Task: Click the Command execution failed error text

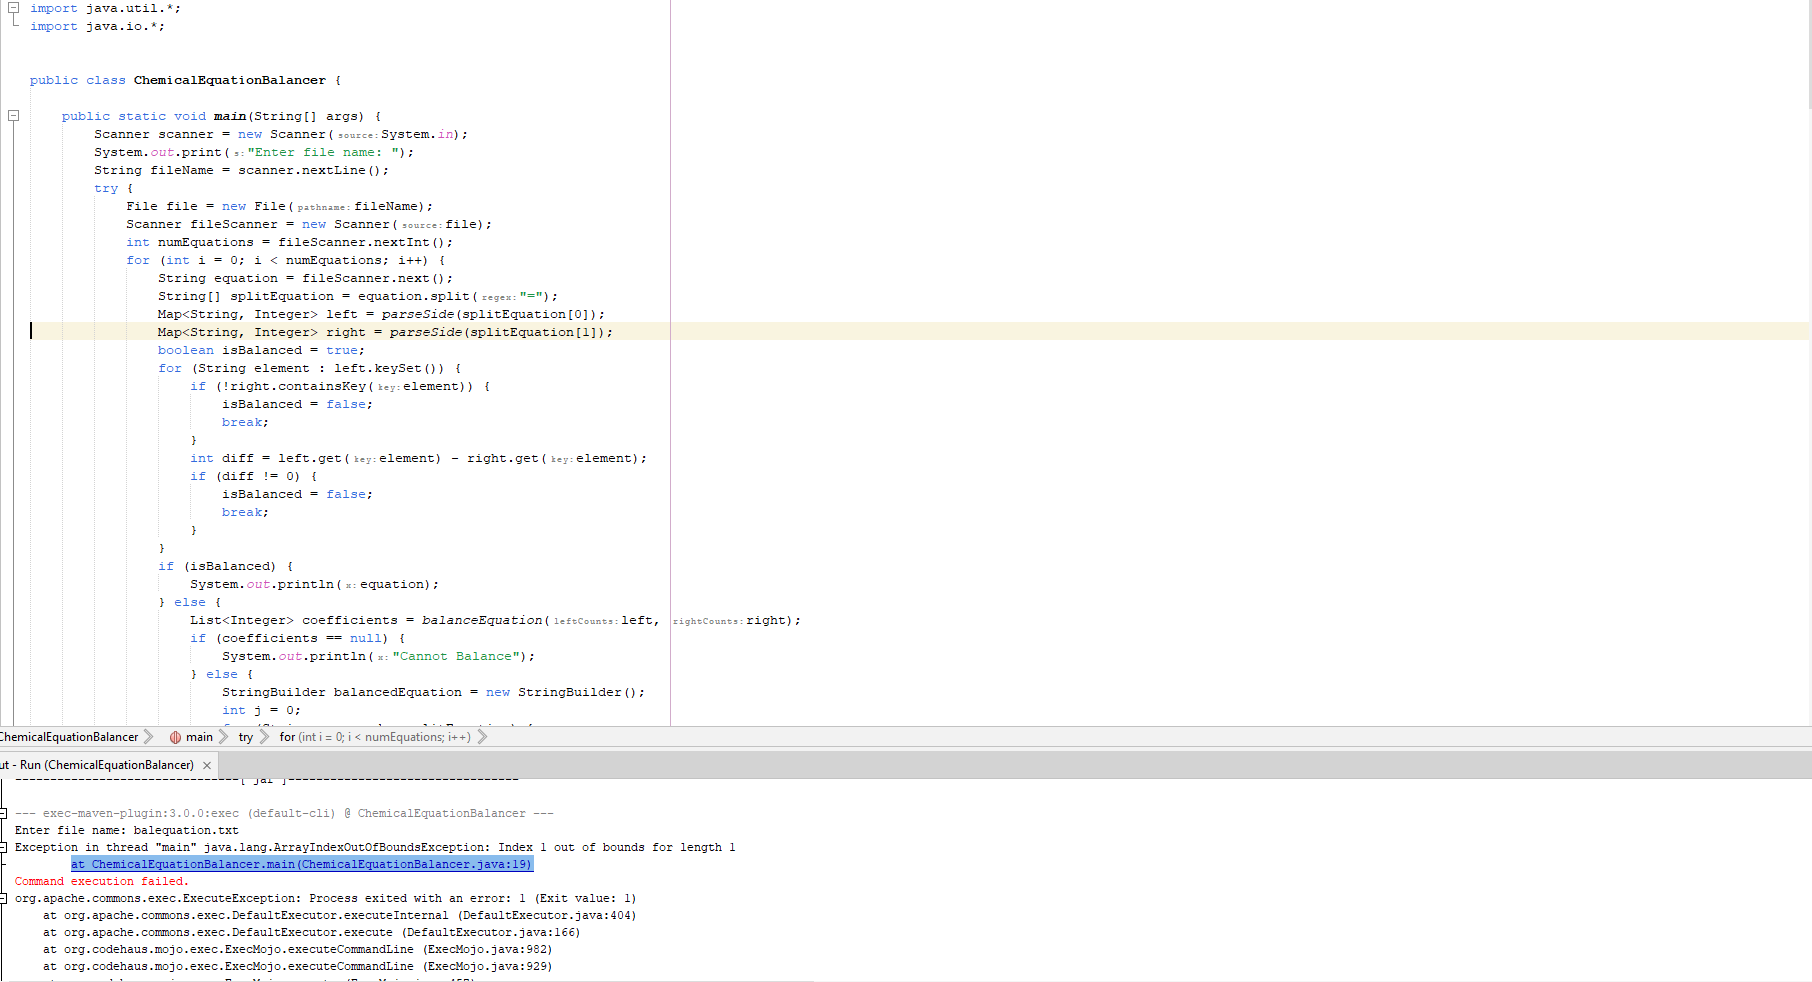Action: (100, 881)
